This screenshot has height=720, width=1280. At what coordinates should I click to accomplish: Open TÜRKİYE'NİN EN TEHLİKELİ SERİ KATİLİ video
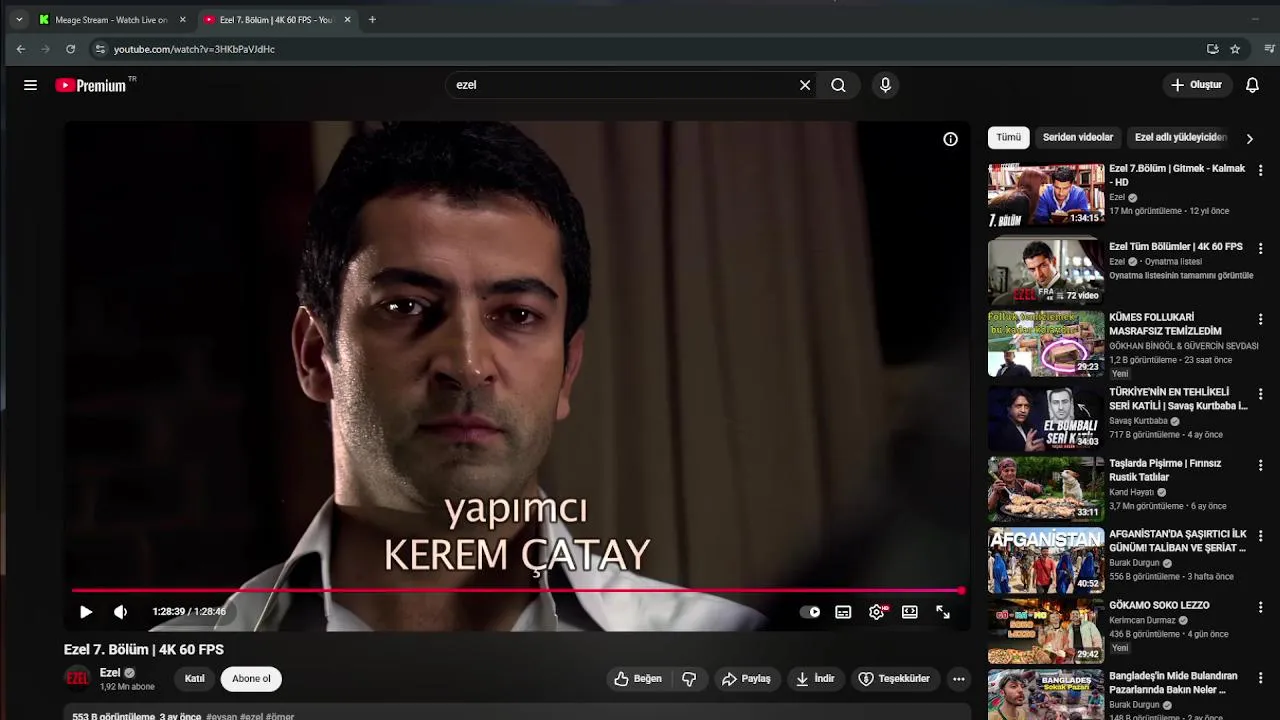[x=1178, y=399]
